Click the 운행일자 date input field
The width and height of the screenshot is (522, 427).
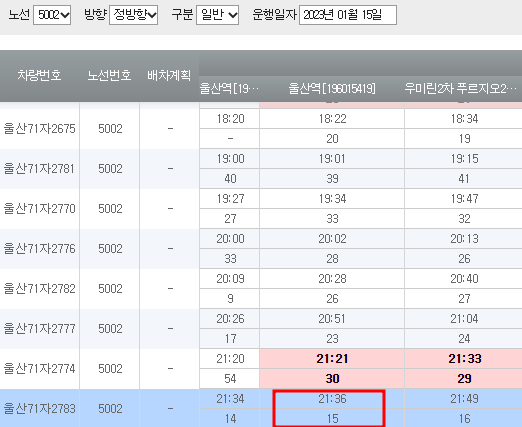(x=348, y=15)
